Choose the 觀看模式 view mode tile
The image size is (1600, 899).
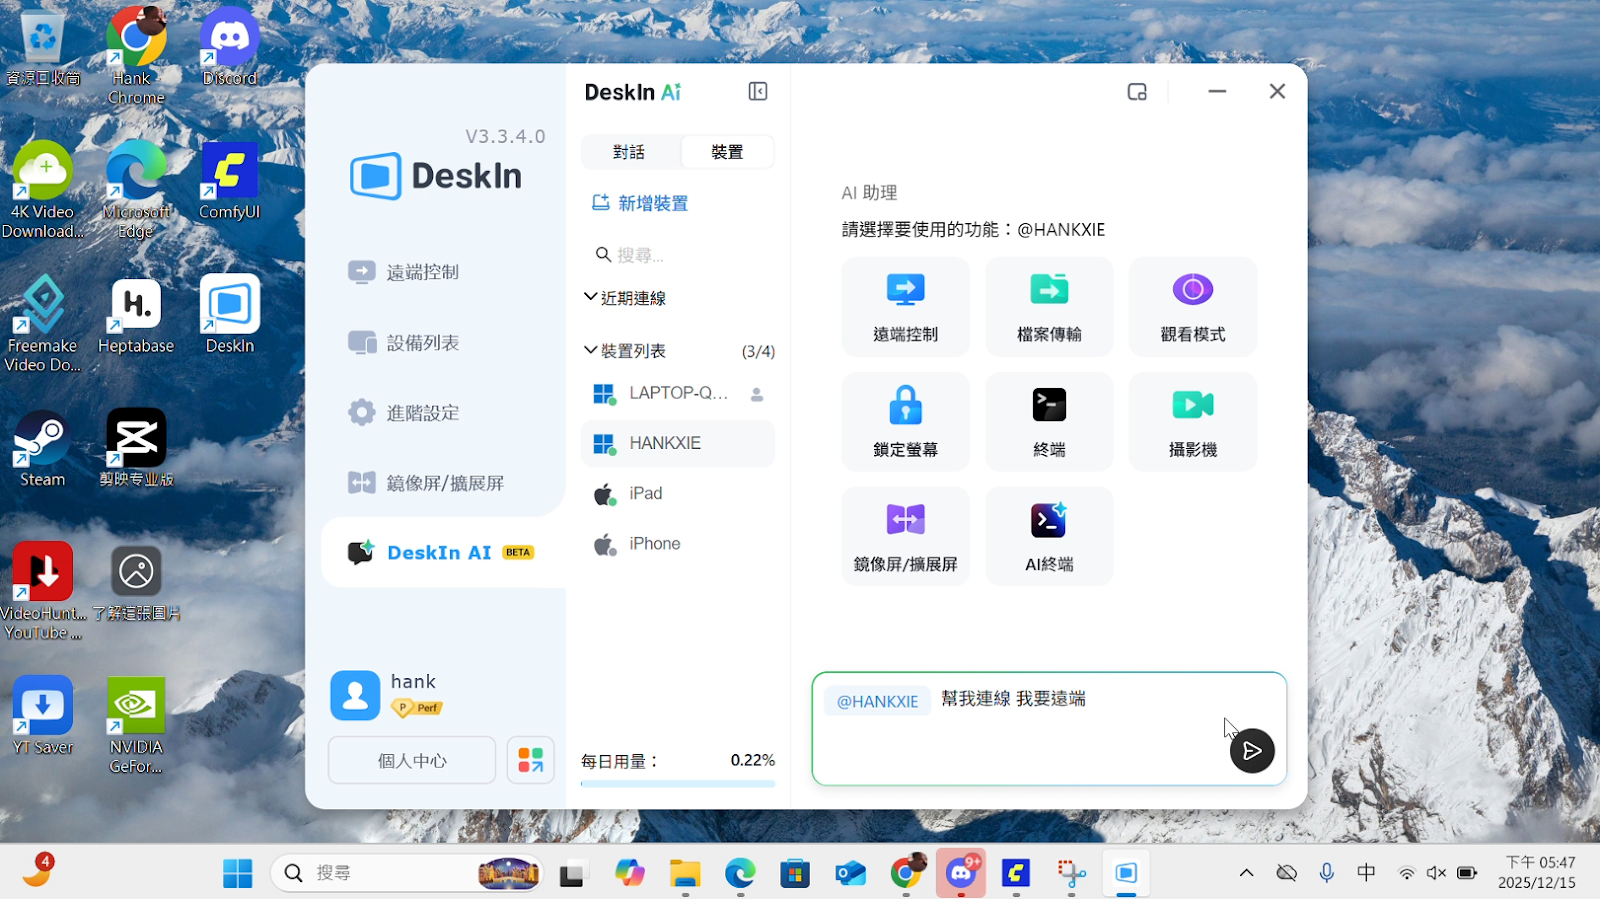click(1192, 306)
